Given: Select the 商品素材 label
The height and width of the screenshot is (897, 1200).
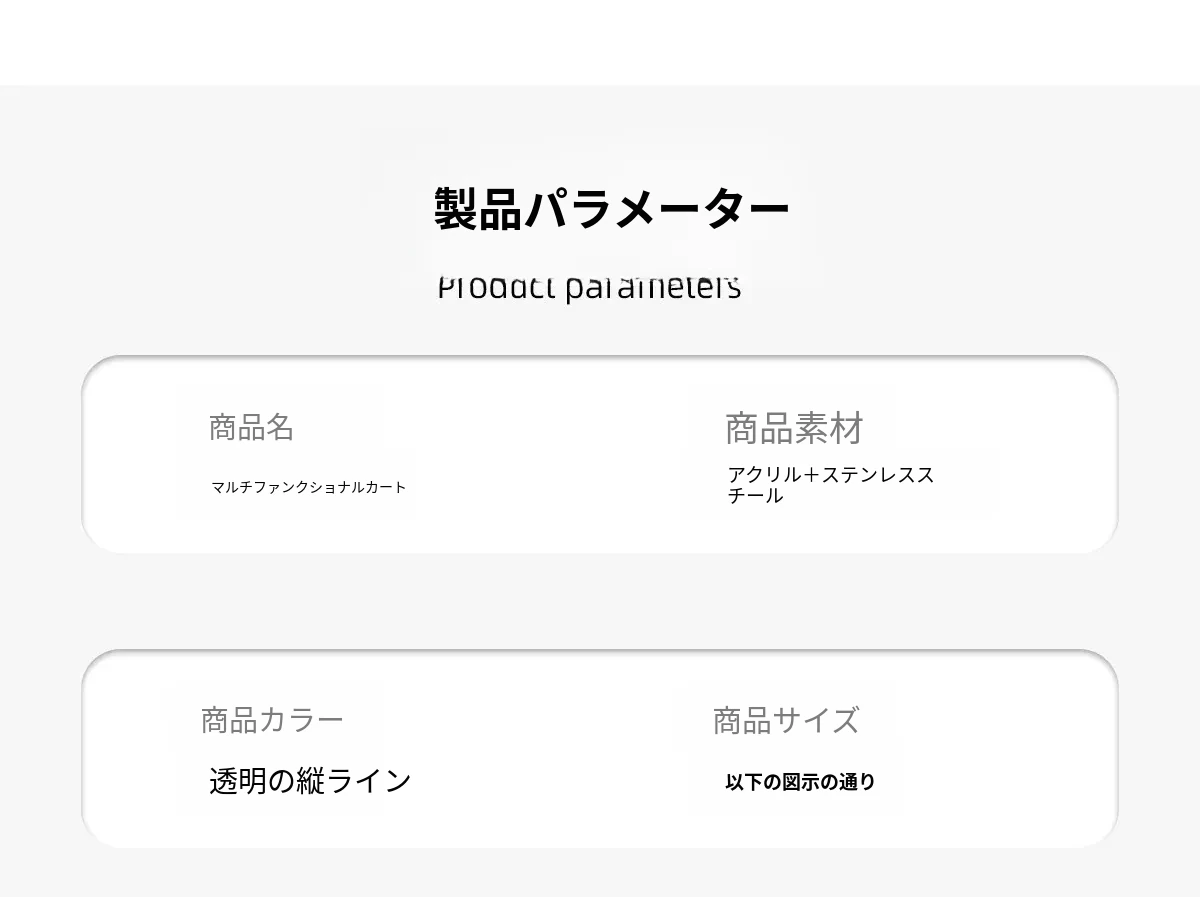Looking at the screenshot, I should click(793, 428).
